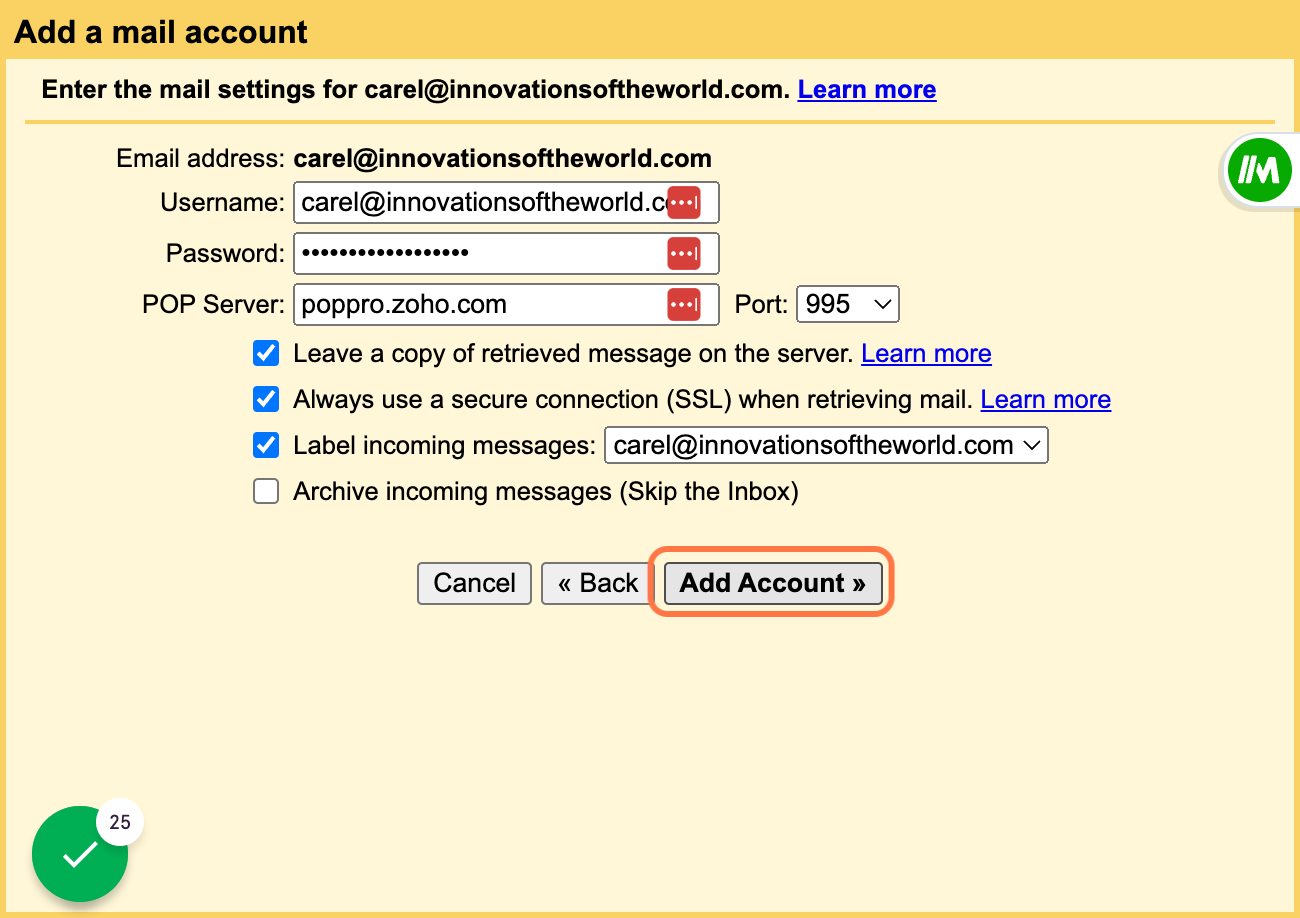Open the label selection dropdown
The image size is (1300, 918).
pos(826,445)
